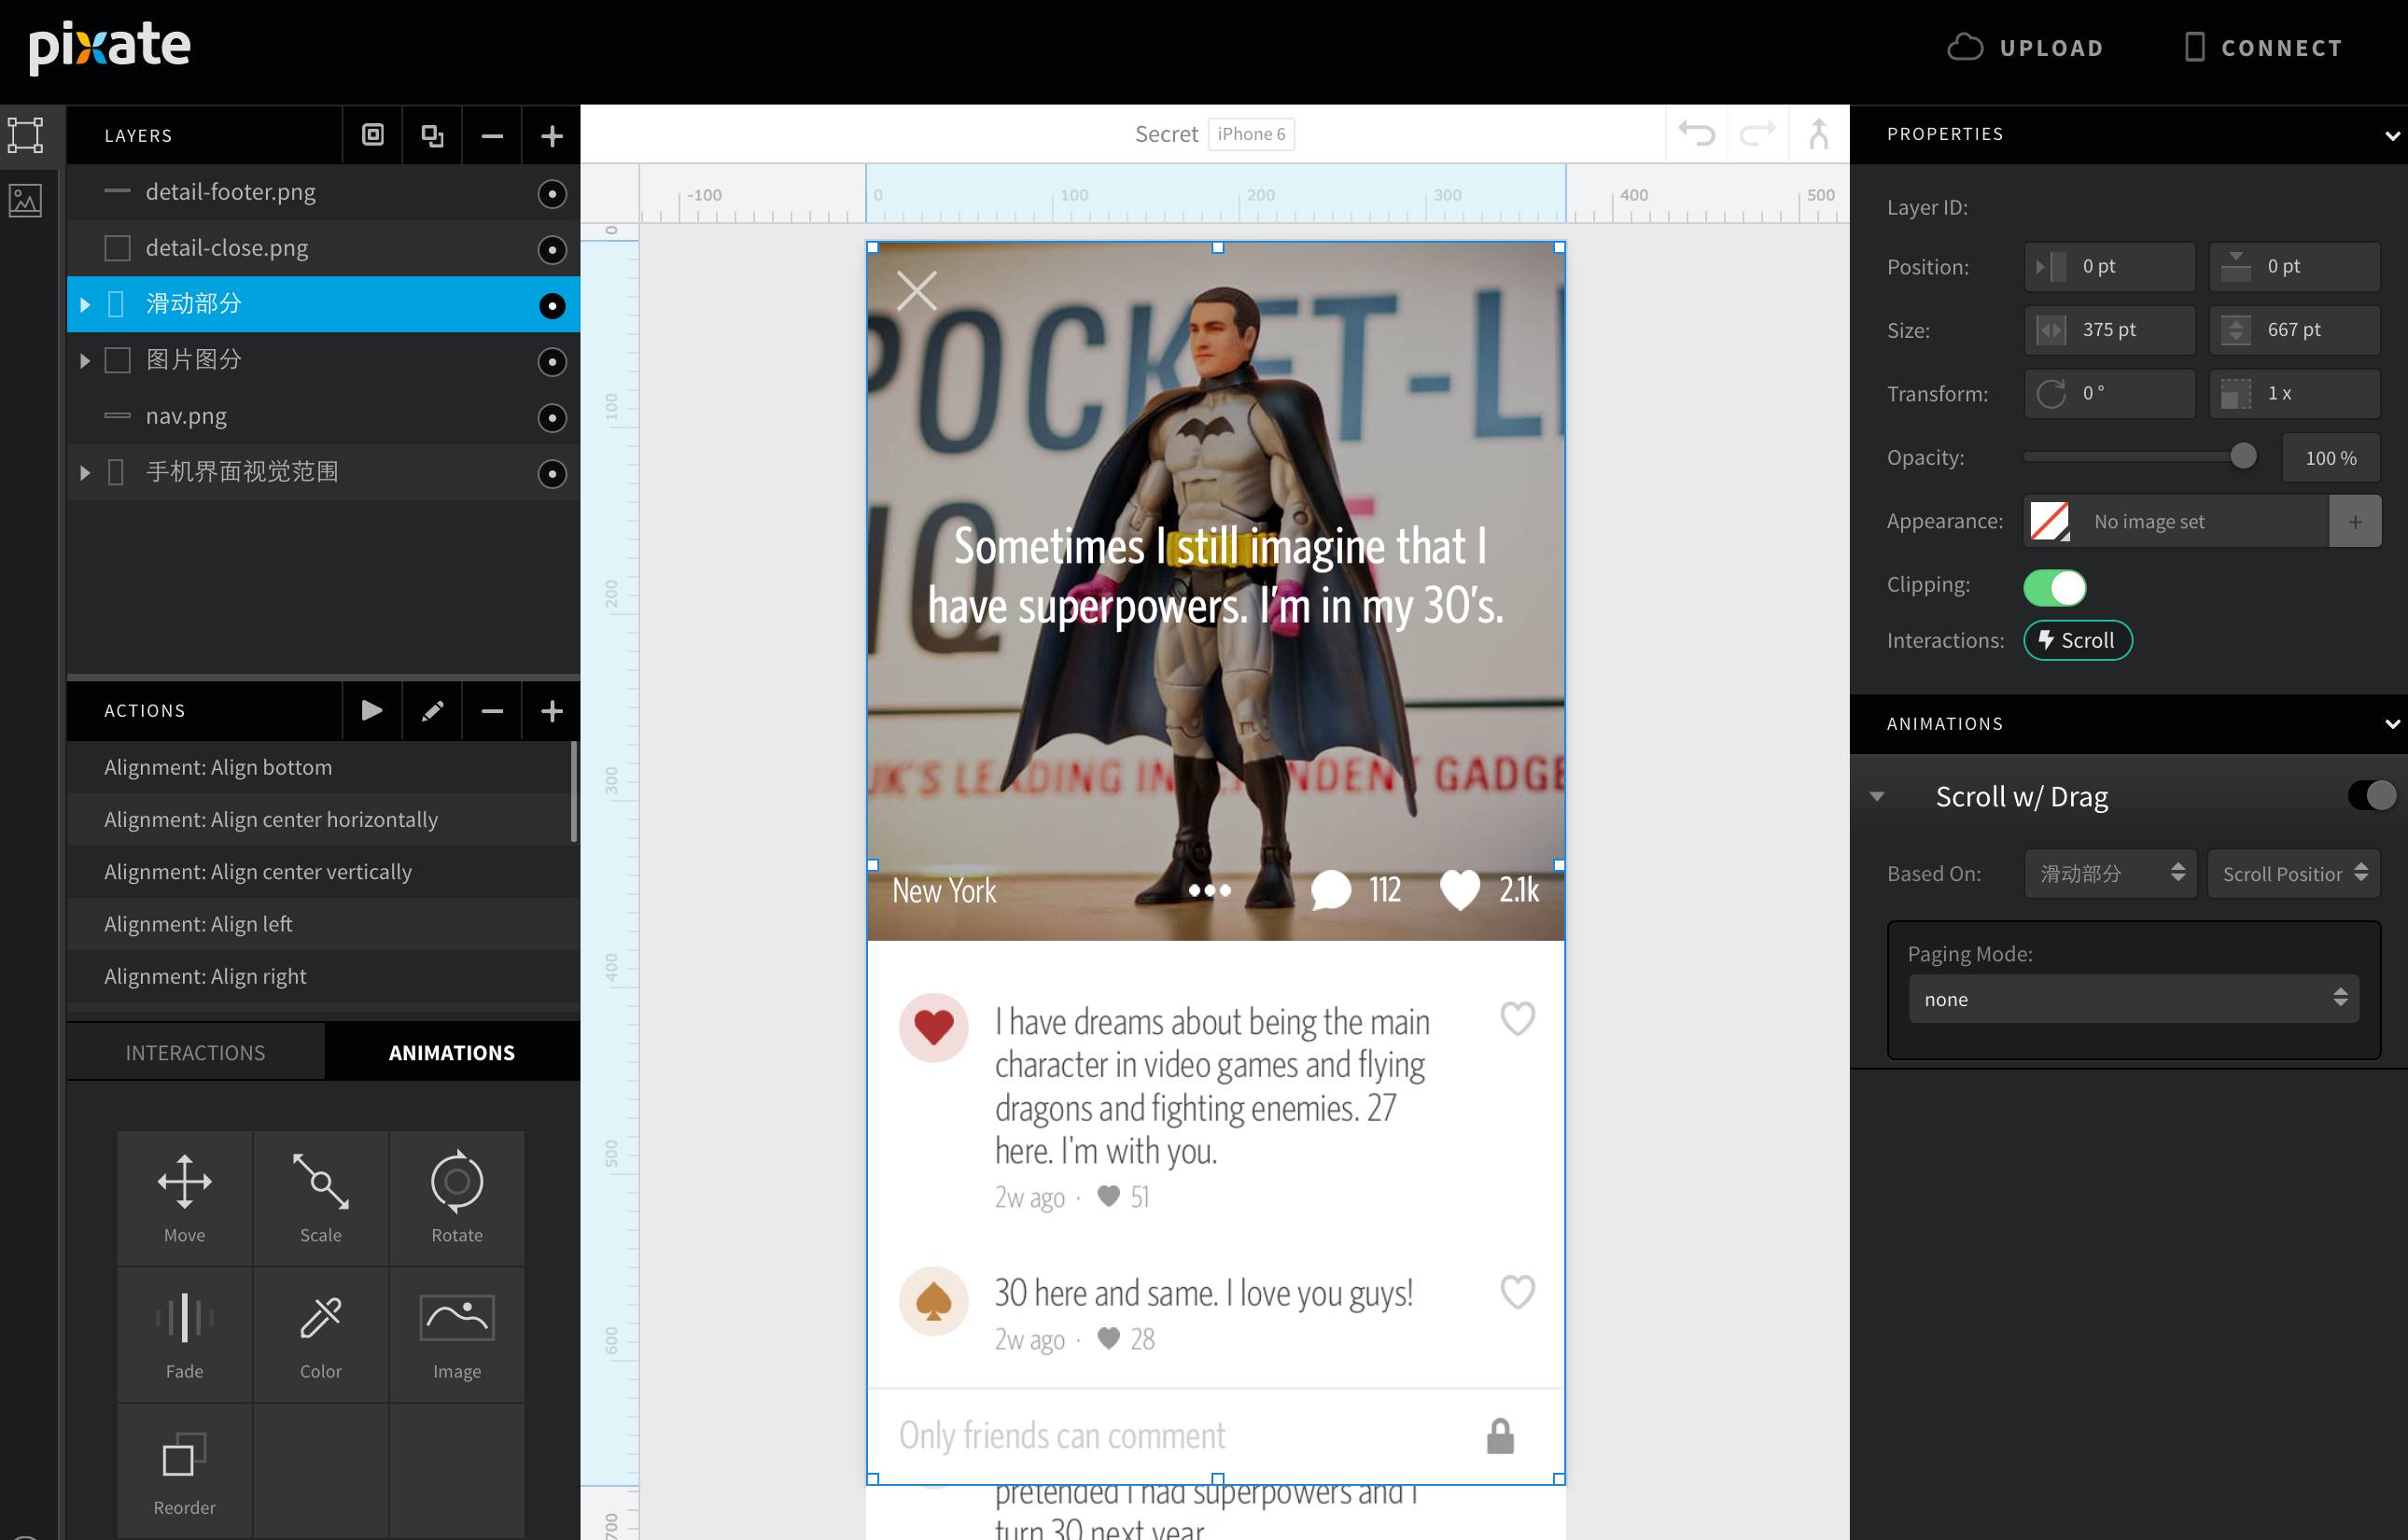Edit the action with the pencil icon
The height and width of the screenshot is (1540, 2408).
point(432,710)
